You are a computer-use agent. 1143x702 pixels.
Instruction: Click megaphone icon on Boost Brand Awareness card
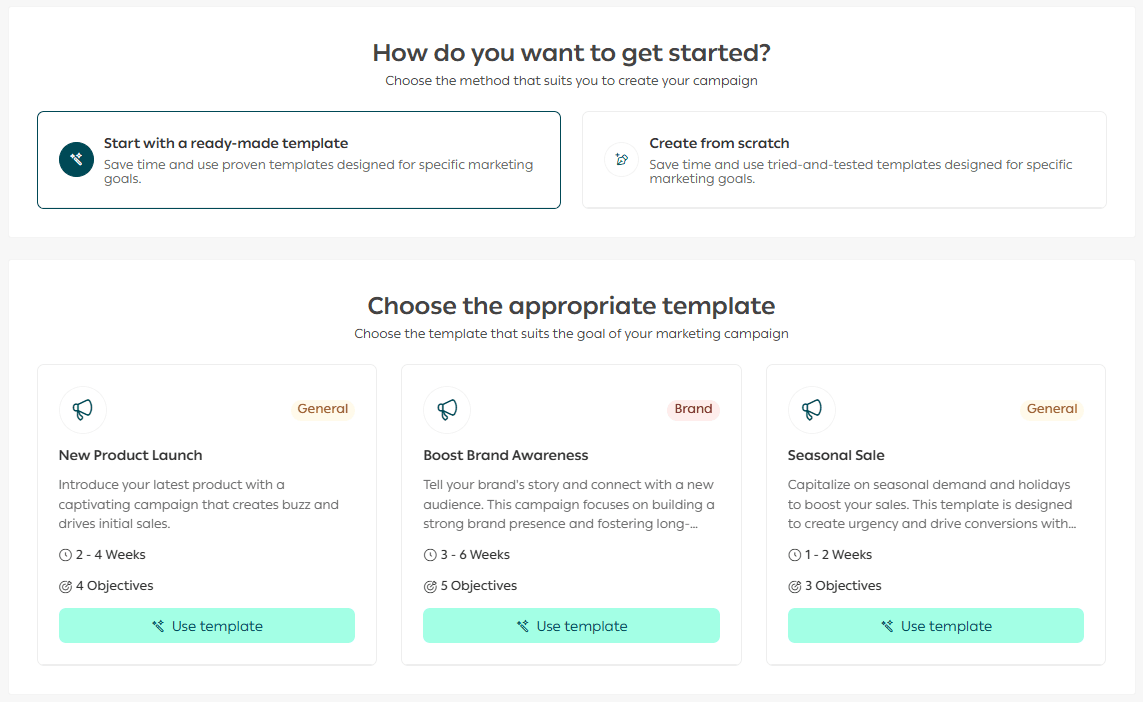447,409
